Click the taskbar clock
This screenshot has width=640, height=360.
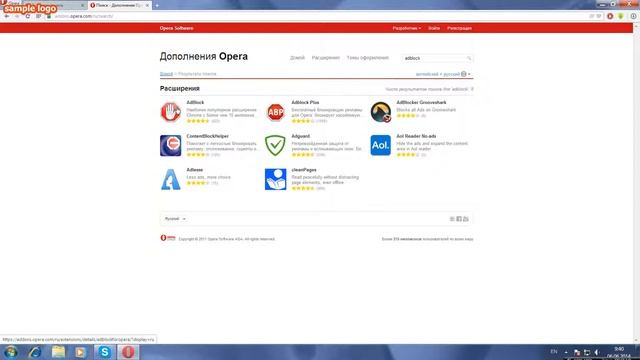click(618, 352)
